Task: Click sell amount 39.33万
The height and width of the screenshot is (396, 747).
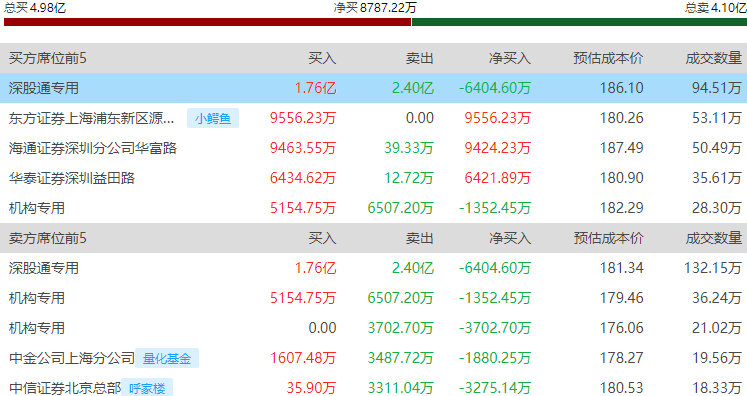Action: click(409, 148)
